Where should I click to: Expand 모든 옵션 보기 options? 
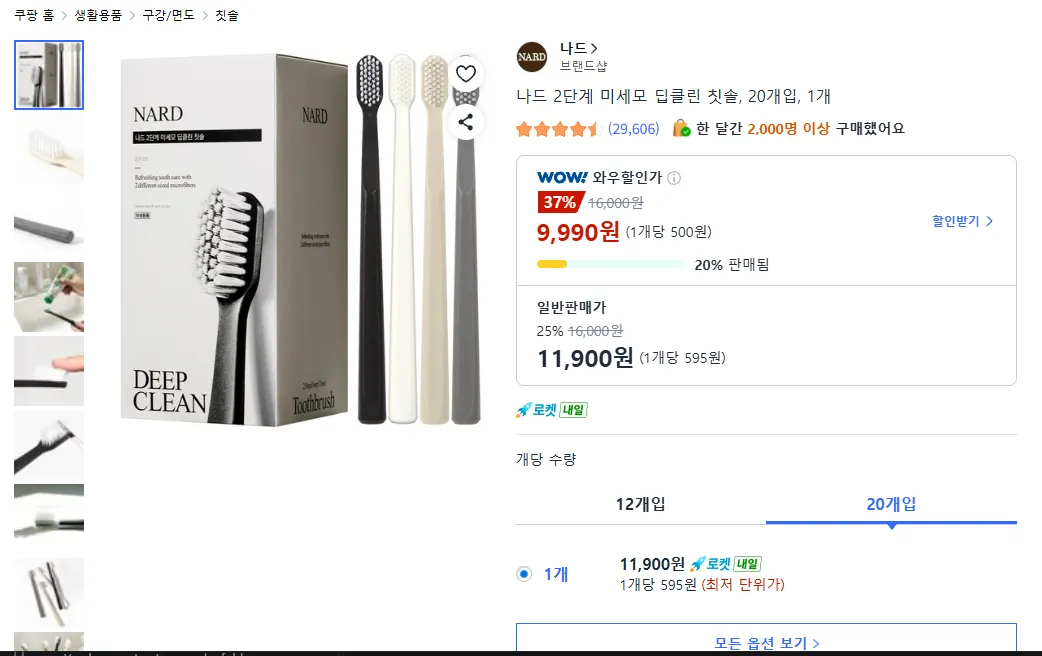pyautogui.click(x=766, y=639)
